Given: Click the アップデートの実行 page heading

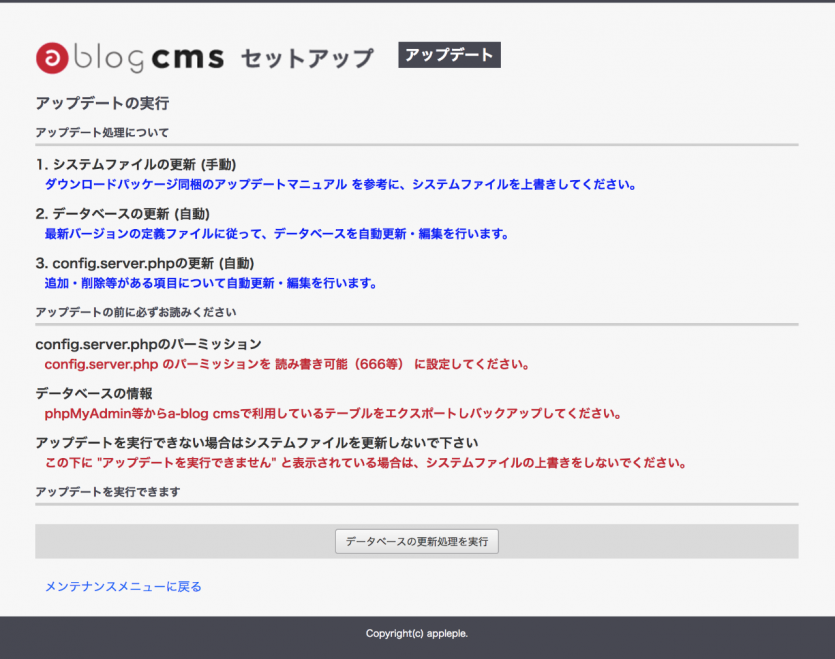Looking at the screenshot, I should tap(102, 104).
